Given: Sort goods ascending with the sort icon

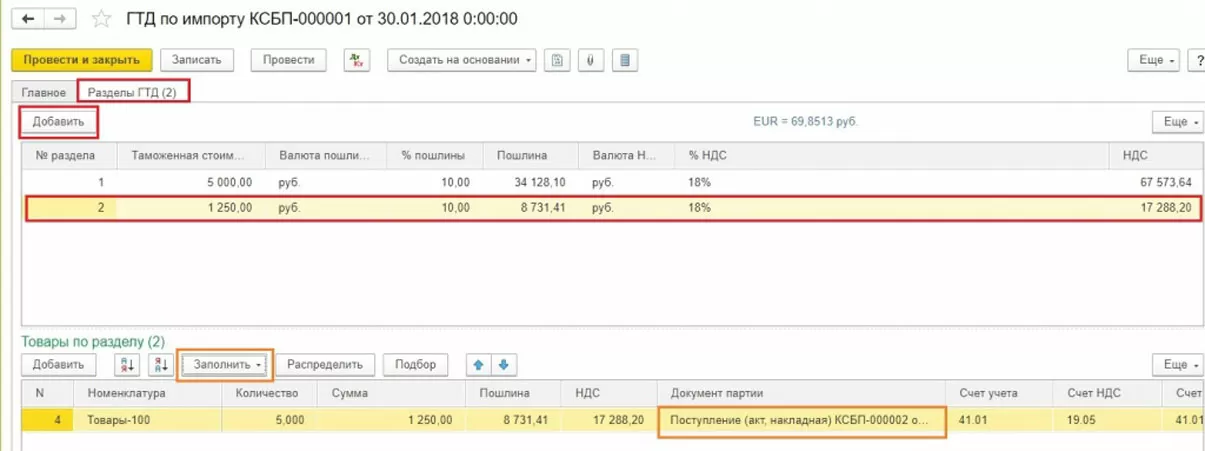Looking at the screenshot, I should (127, 365).
